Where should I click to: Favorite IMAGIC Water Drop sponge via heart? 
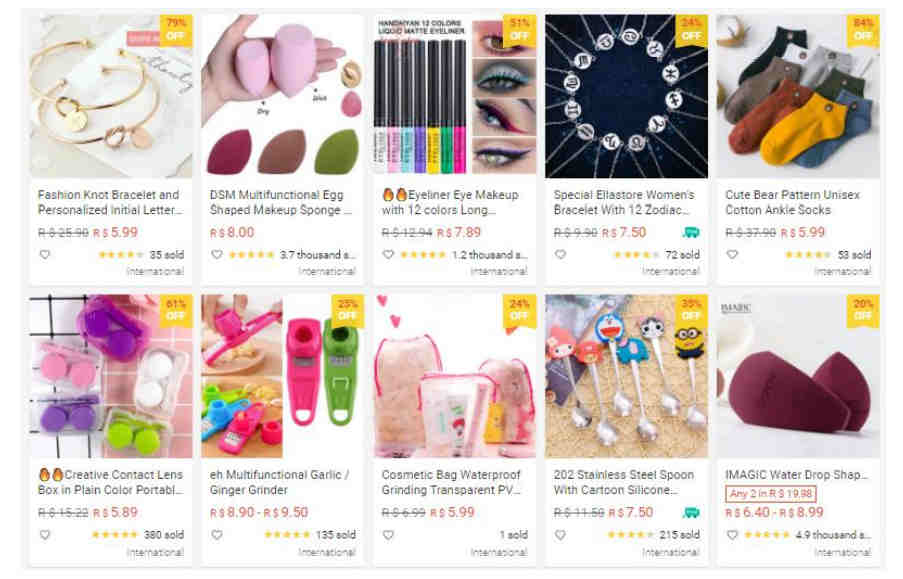(732, 535)
